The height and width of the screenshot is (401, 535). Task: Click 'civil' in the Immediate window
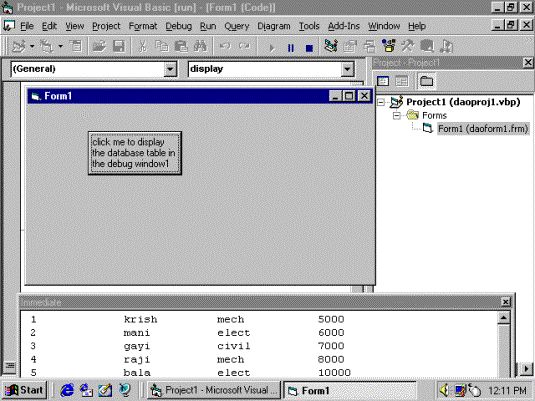(234, 346)
